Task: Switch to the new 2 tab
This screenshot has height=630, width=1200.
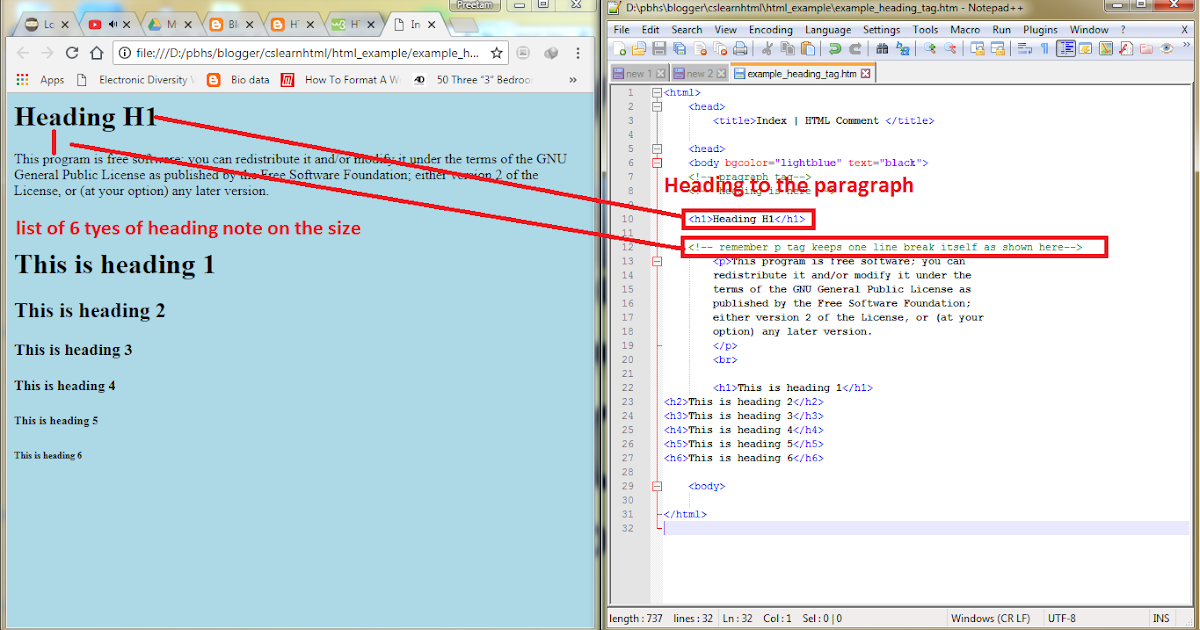Action: click(699, 73)
